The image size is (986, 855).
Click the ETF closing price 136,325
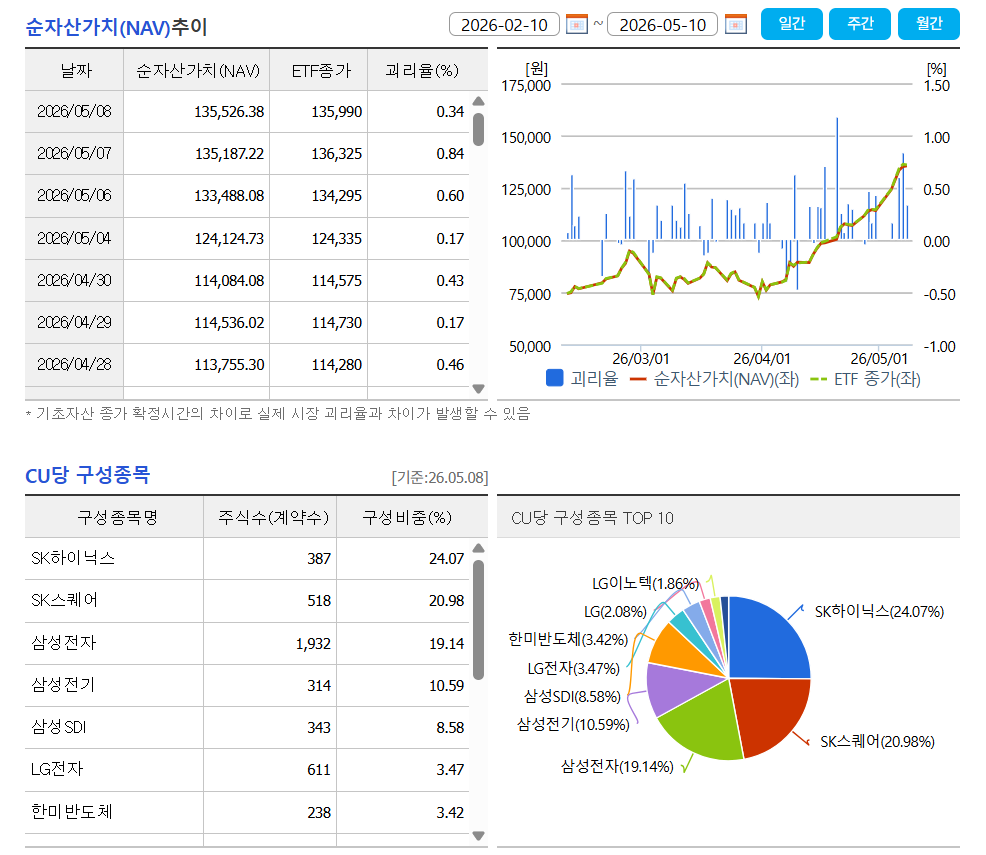[336, 154]
